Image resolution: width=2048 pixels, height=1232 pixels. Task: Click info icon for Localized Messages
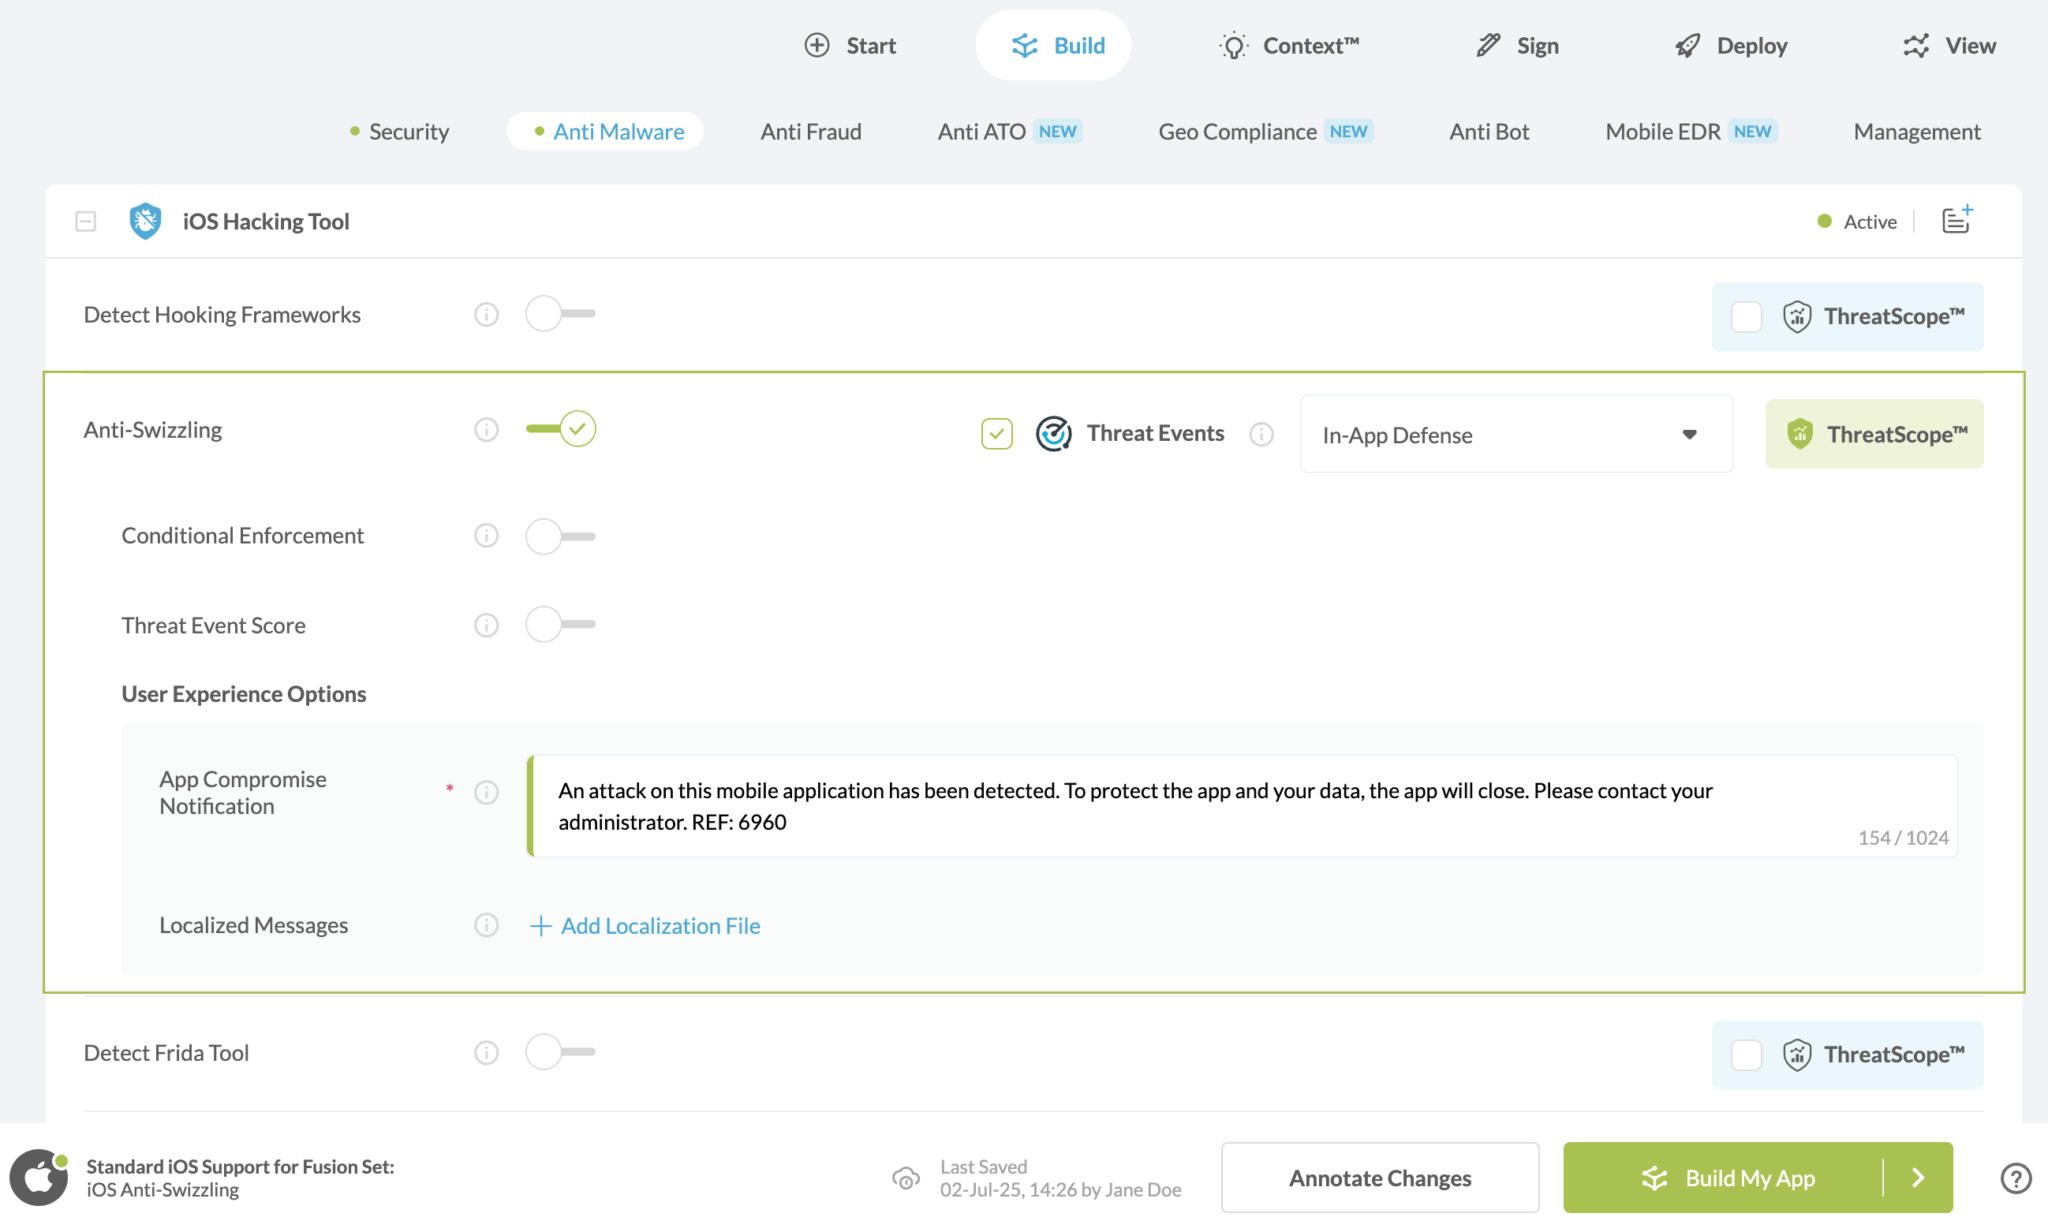click(486, 925)
